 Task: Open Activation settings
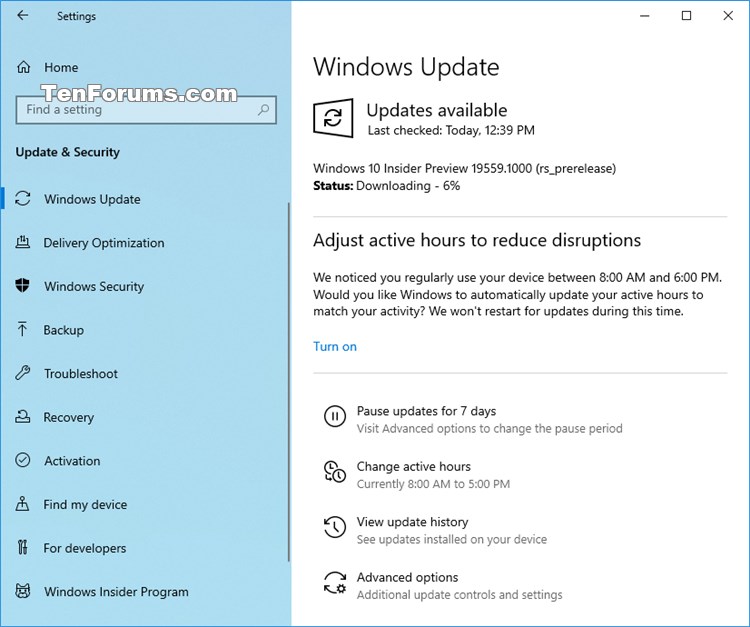click(x=72, y=461)
